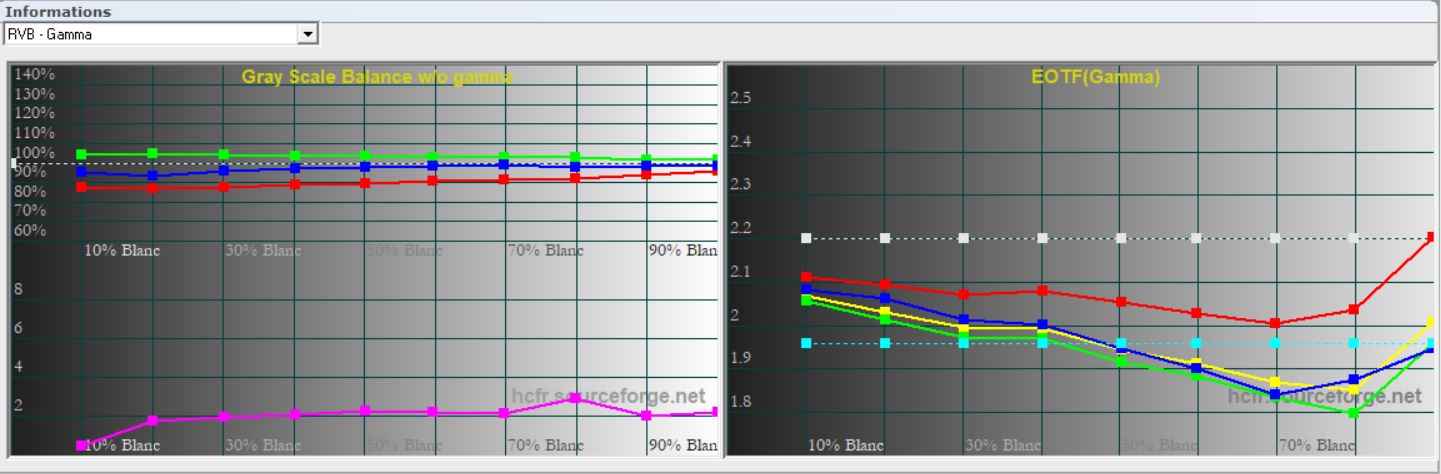Click the 1.9 gamma axis value
Screen dimensions: 1441x474
[741, 358]
